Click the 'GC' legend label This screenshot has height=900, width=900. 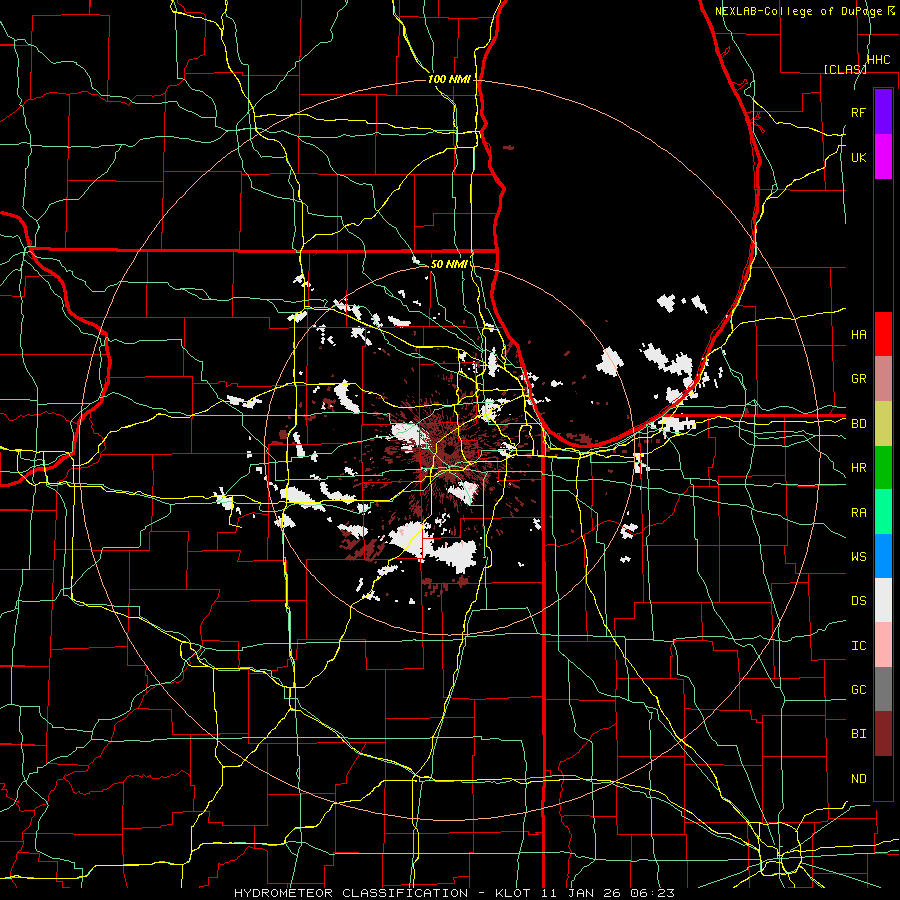pos(858,690)
